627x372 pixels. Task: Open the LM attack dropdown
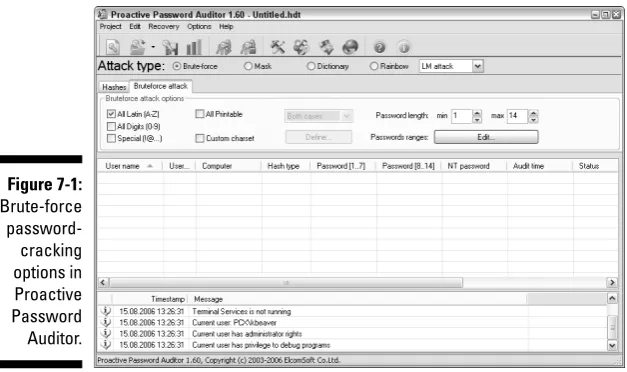coord(477,66)
